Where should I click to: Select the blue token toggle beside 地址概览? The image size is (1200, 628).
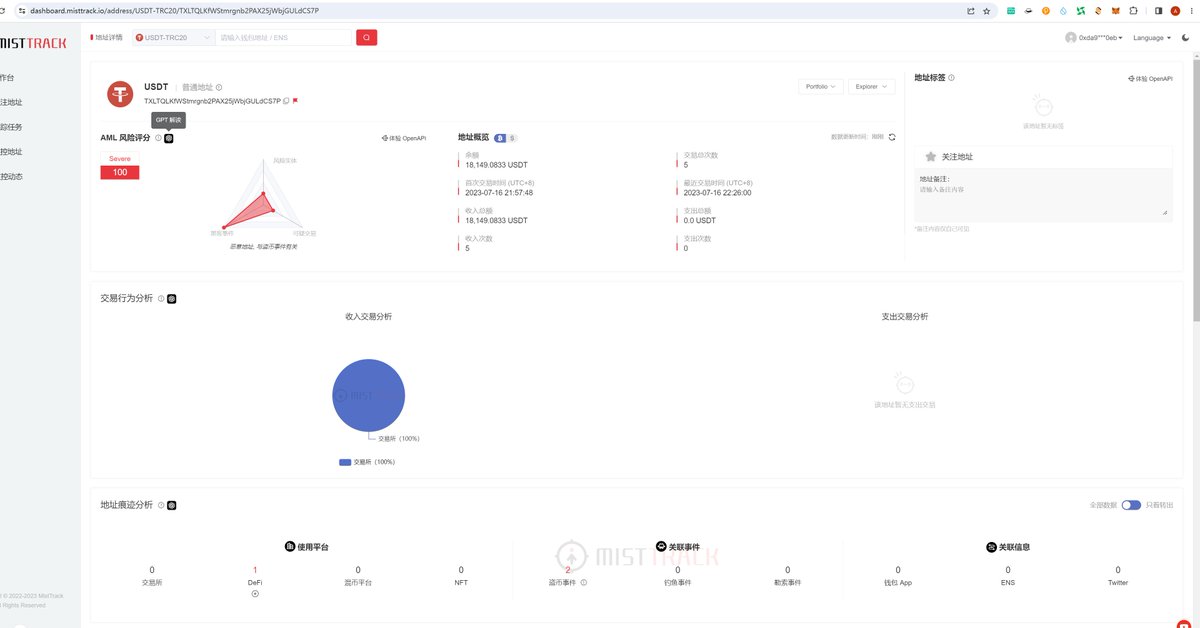500,138
